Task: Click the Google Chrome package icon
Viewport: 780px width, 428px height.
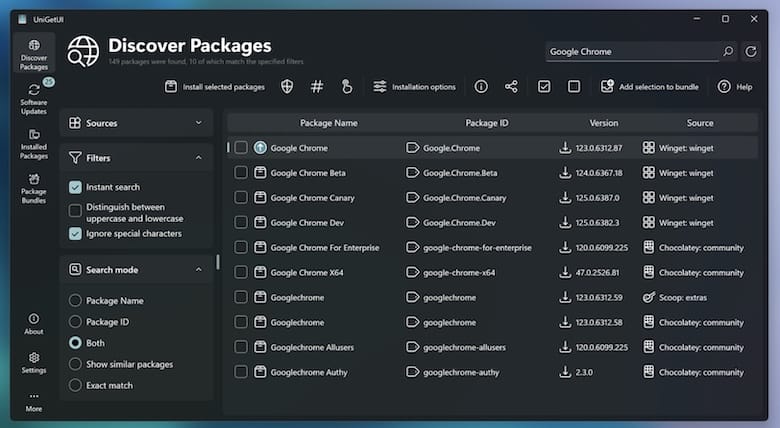Action: coord(260,147)
